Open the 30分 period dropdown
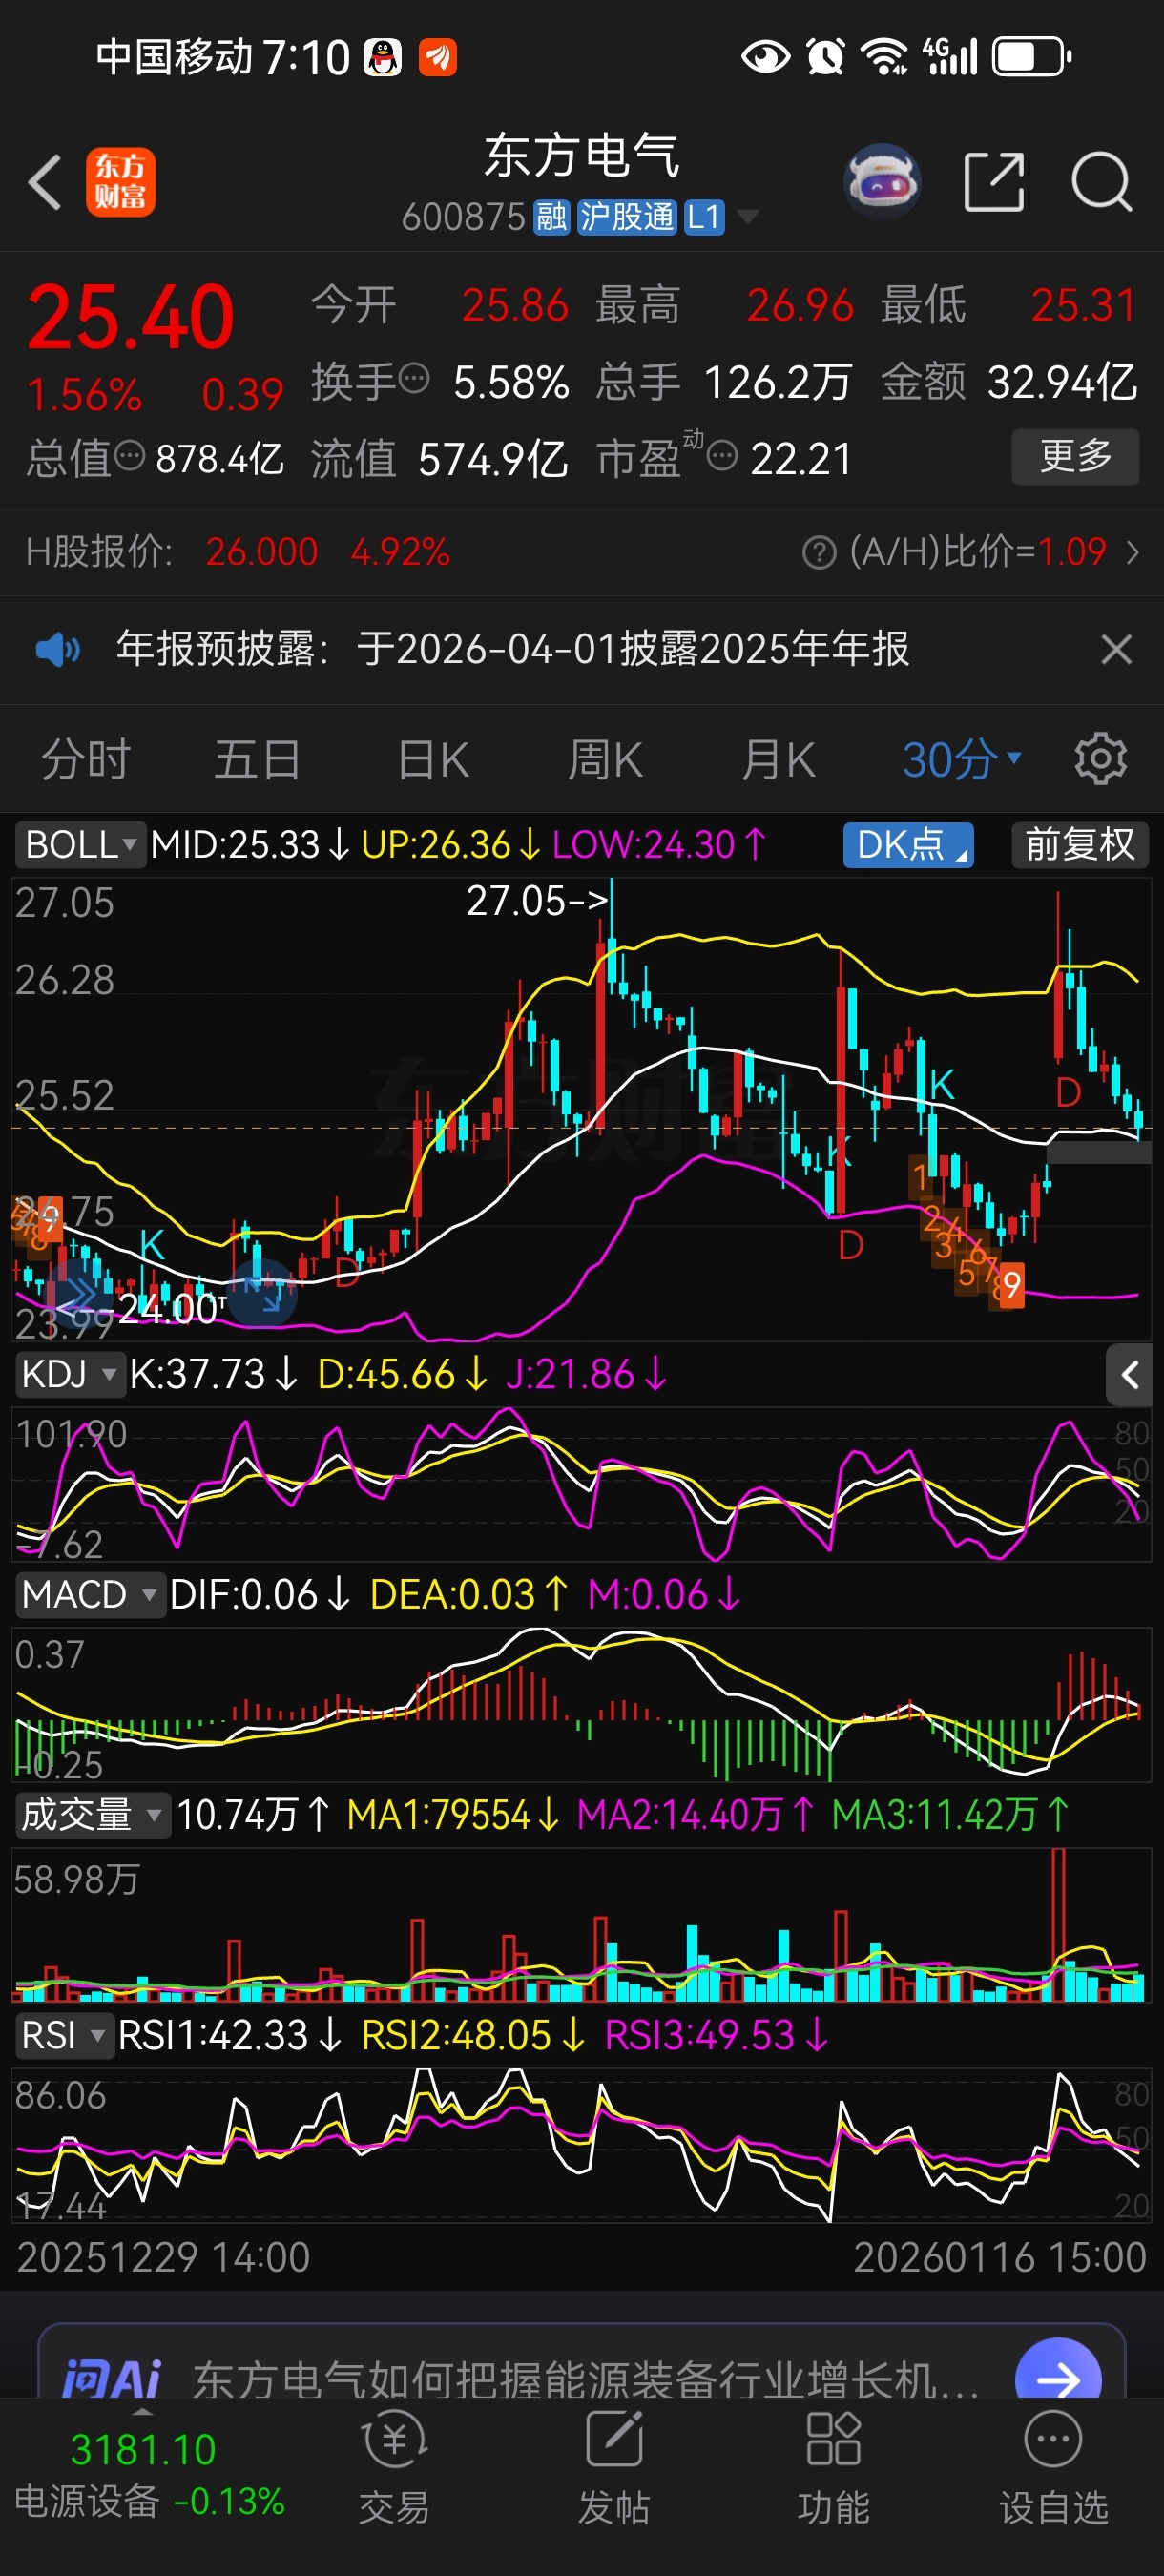This screenshot has width=1164, height=2576. 962,760
